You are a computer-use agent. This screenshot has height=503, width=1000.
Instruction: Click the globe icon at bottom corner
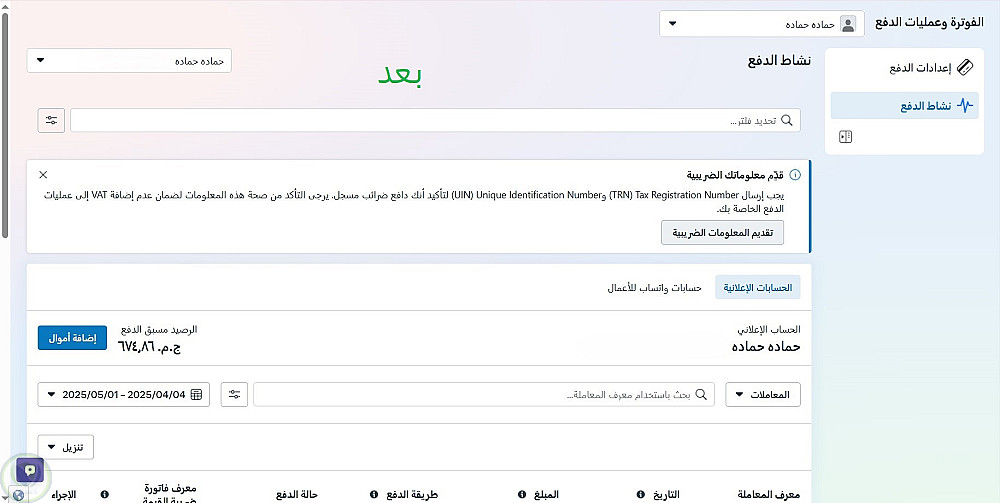pos(18,495)
